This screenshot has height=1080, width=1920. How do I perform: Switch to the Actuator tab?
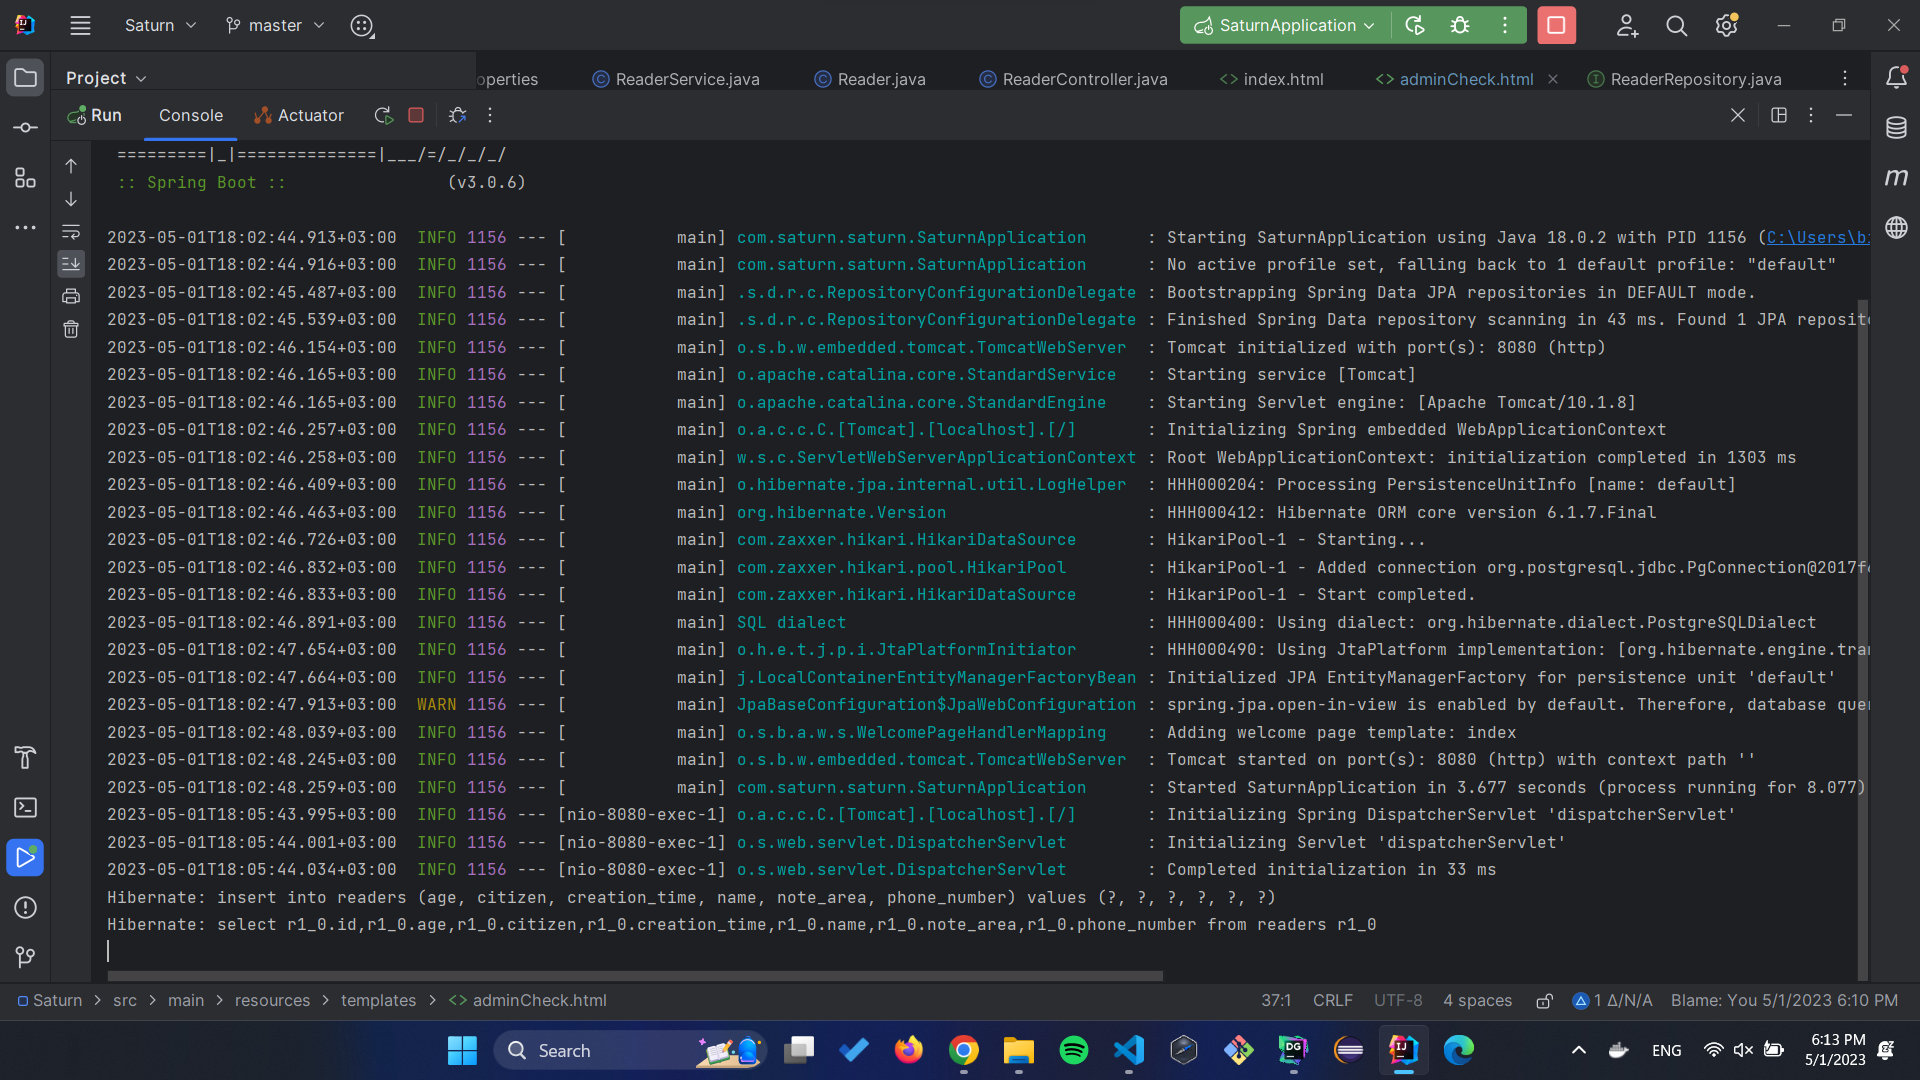298,115
